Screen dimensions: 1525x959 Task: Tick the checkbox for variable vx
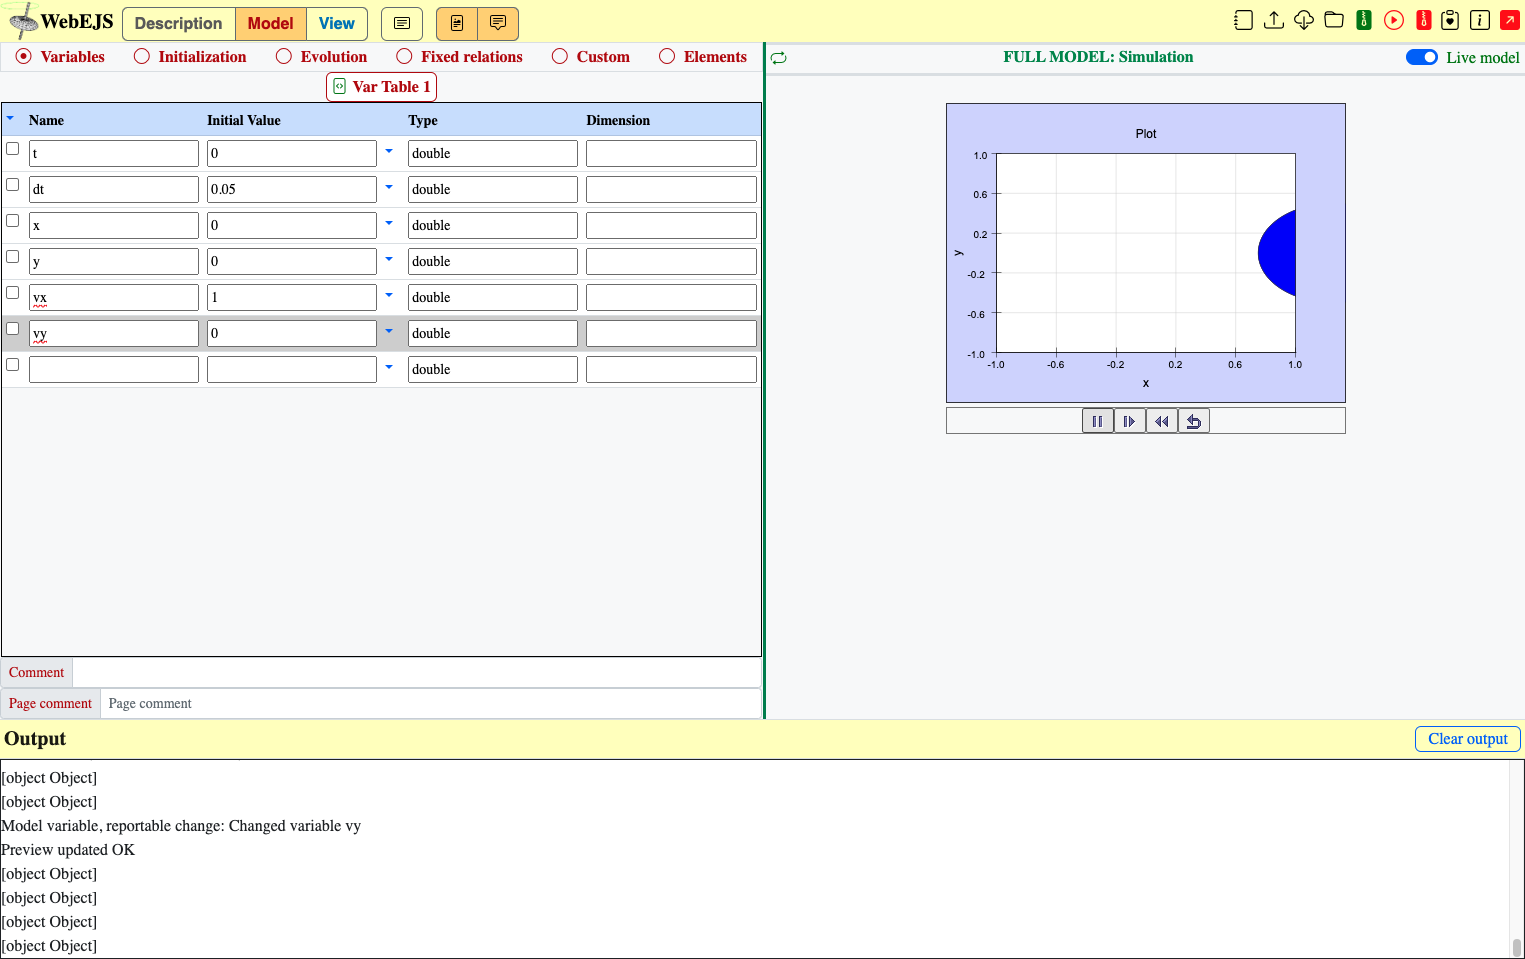click(x=13, y=293)
